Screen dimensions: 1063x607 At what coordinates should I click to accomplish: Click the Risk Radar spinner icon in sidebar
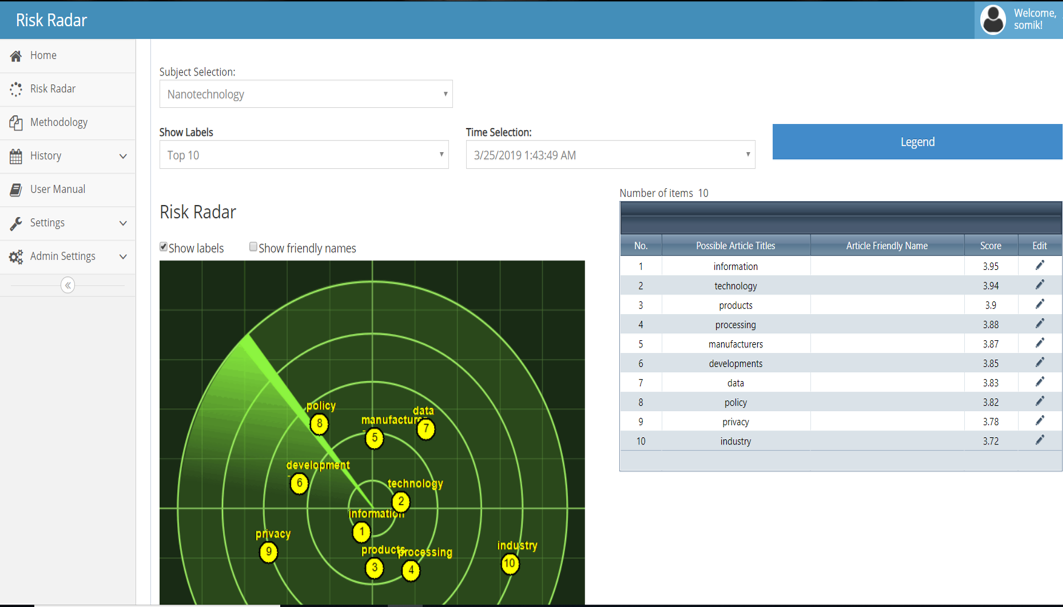point(16,89)
